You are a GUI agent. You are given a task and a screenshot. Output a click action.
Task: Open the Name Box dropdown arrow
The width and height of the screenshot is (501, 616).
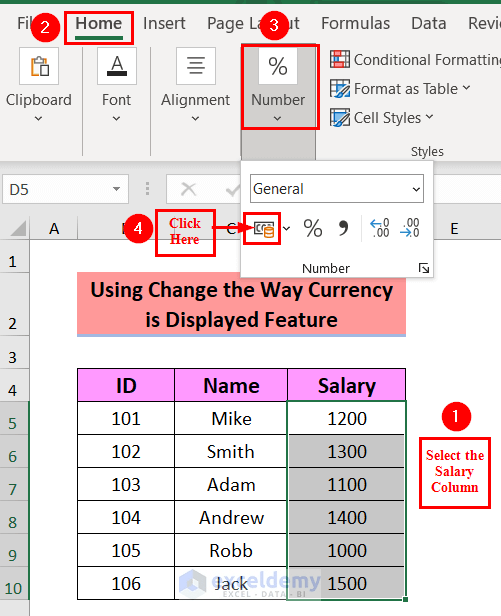(116, 189)
